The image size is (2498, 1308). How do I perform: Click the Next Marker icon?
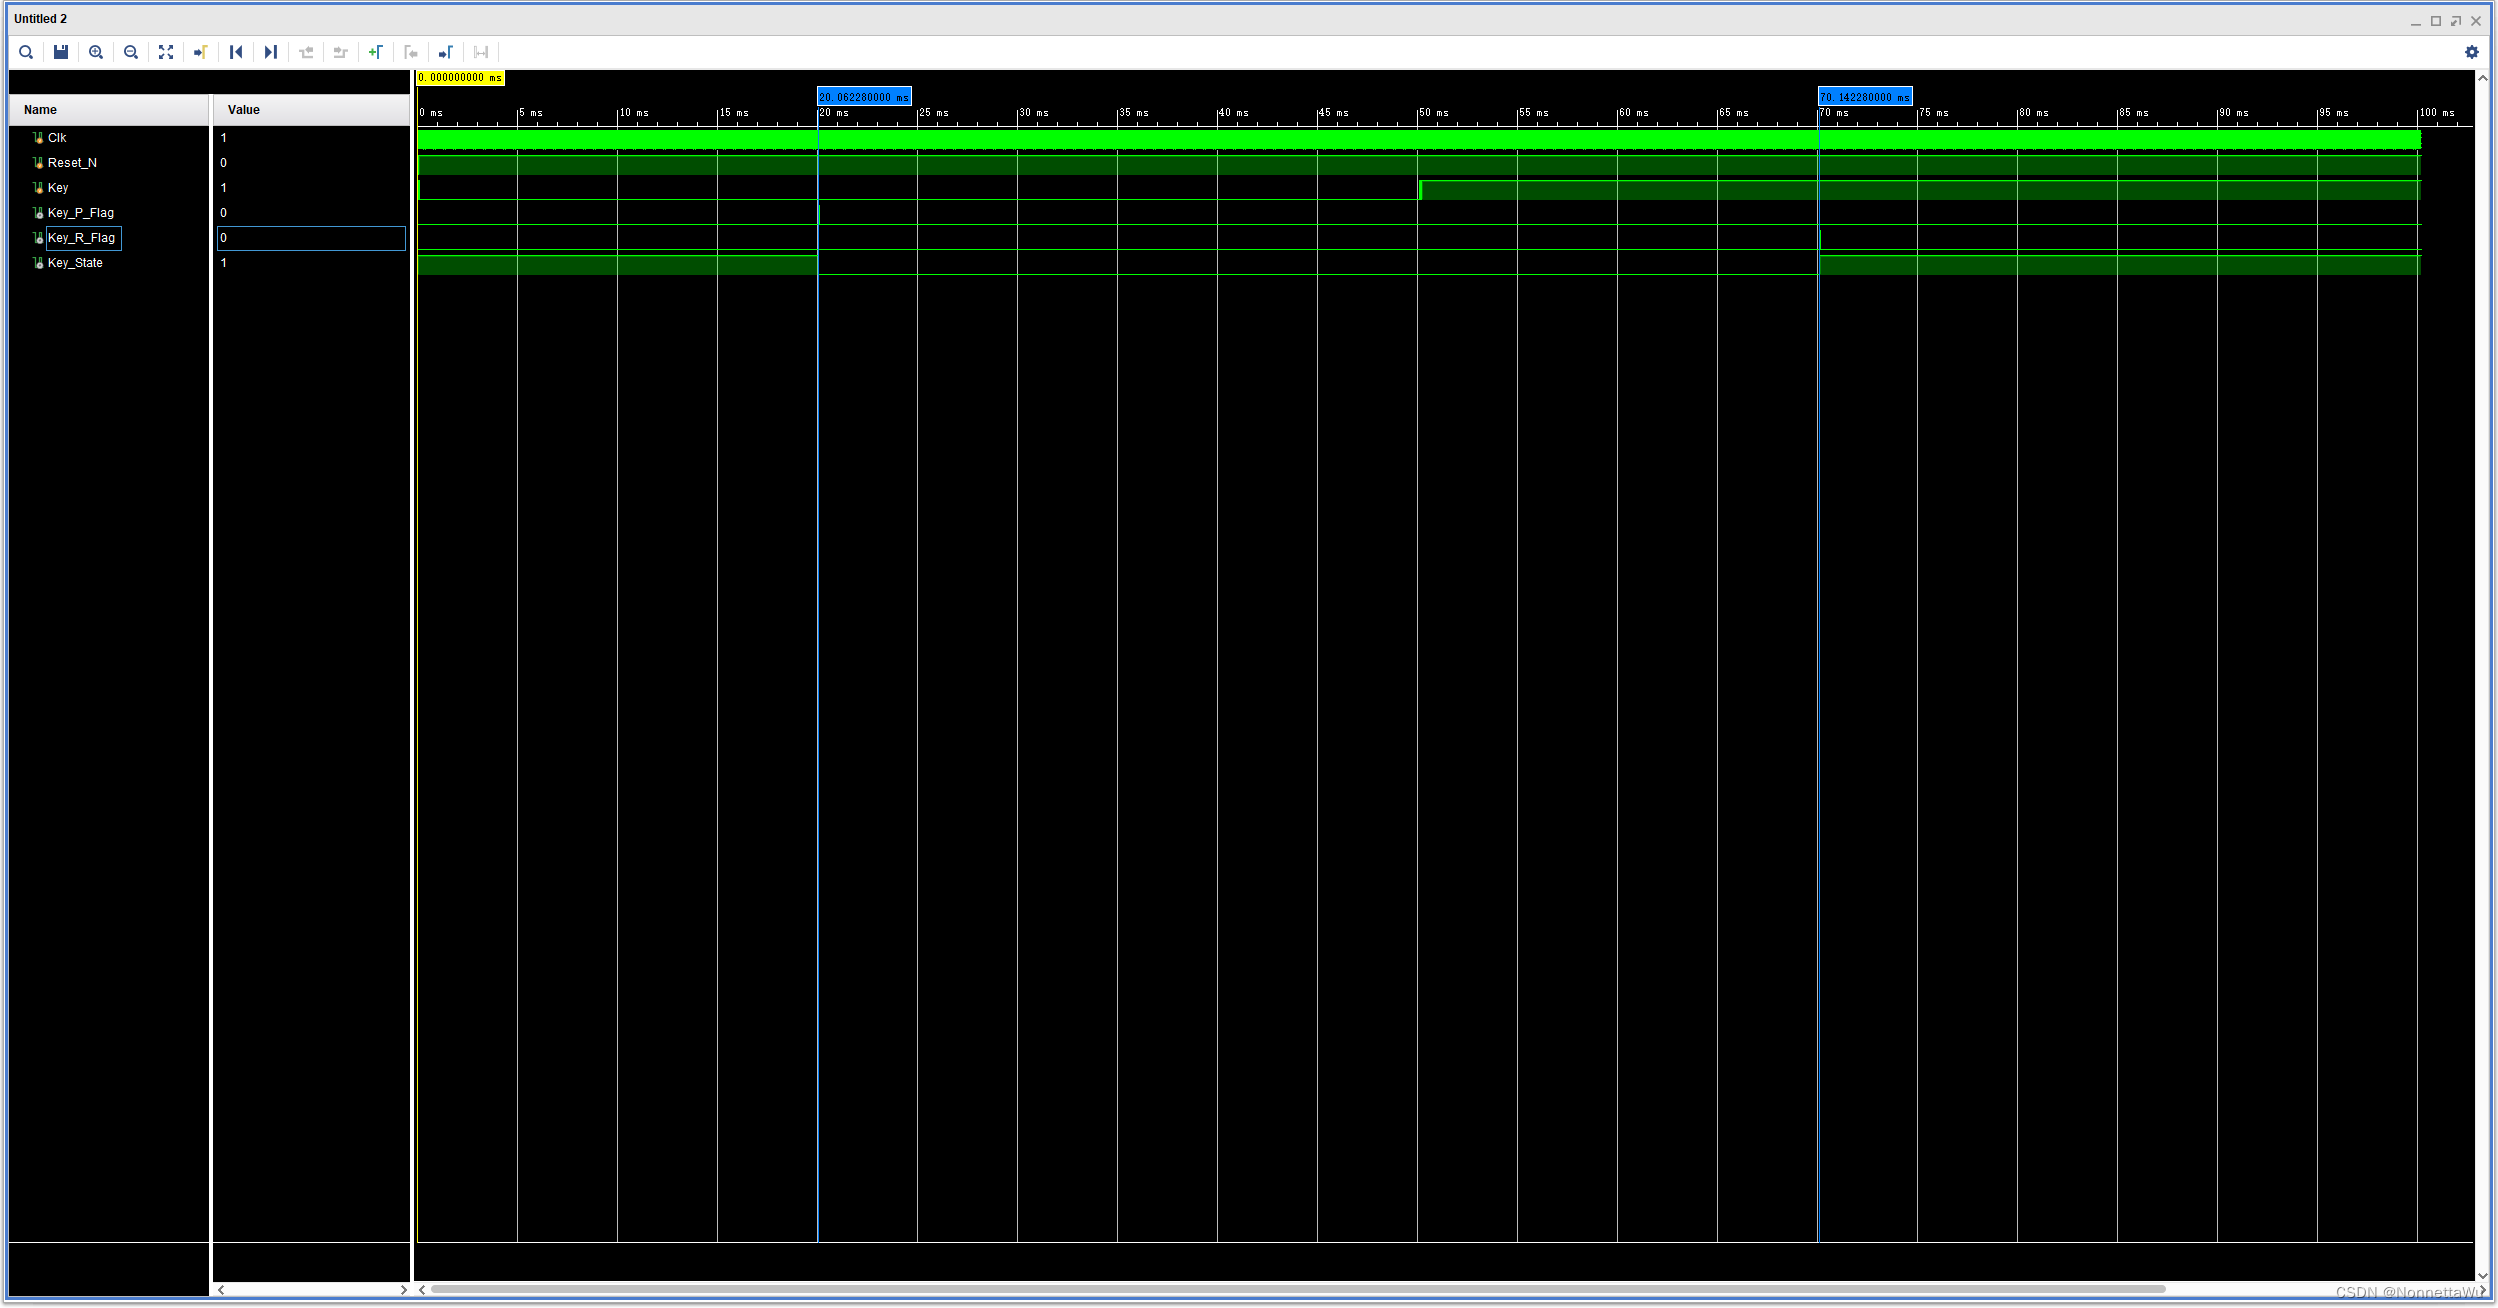(x=446, y=52)
